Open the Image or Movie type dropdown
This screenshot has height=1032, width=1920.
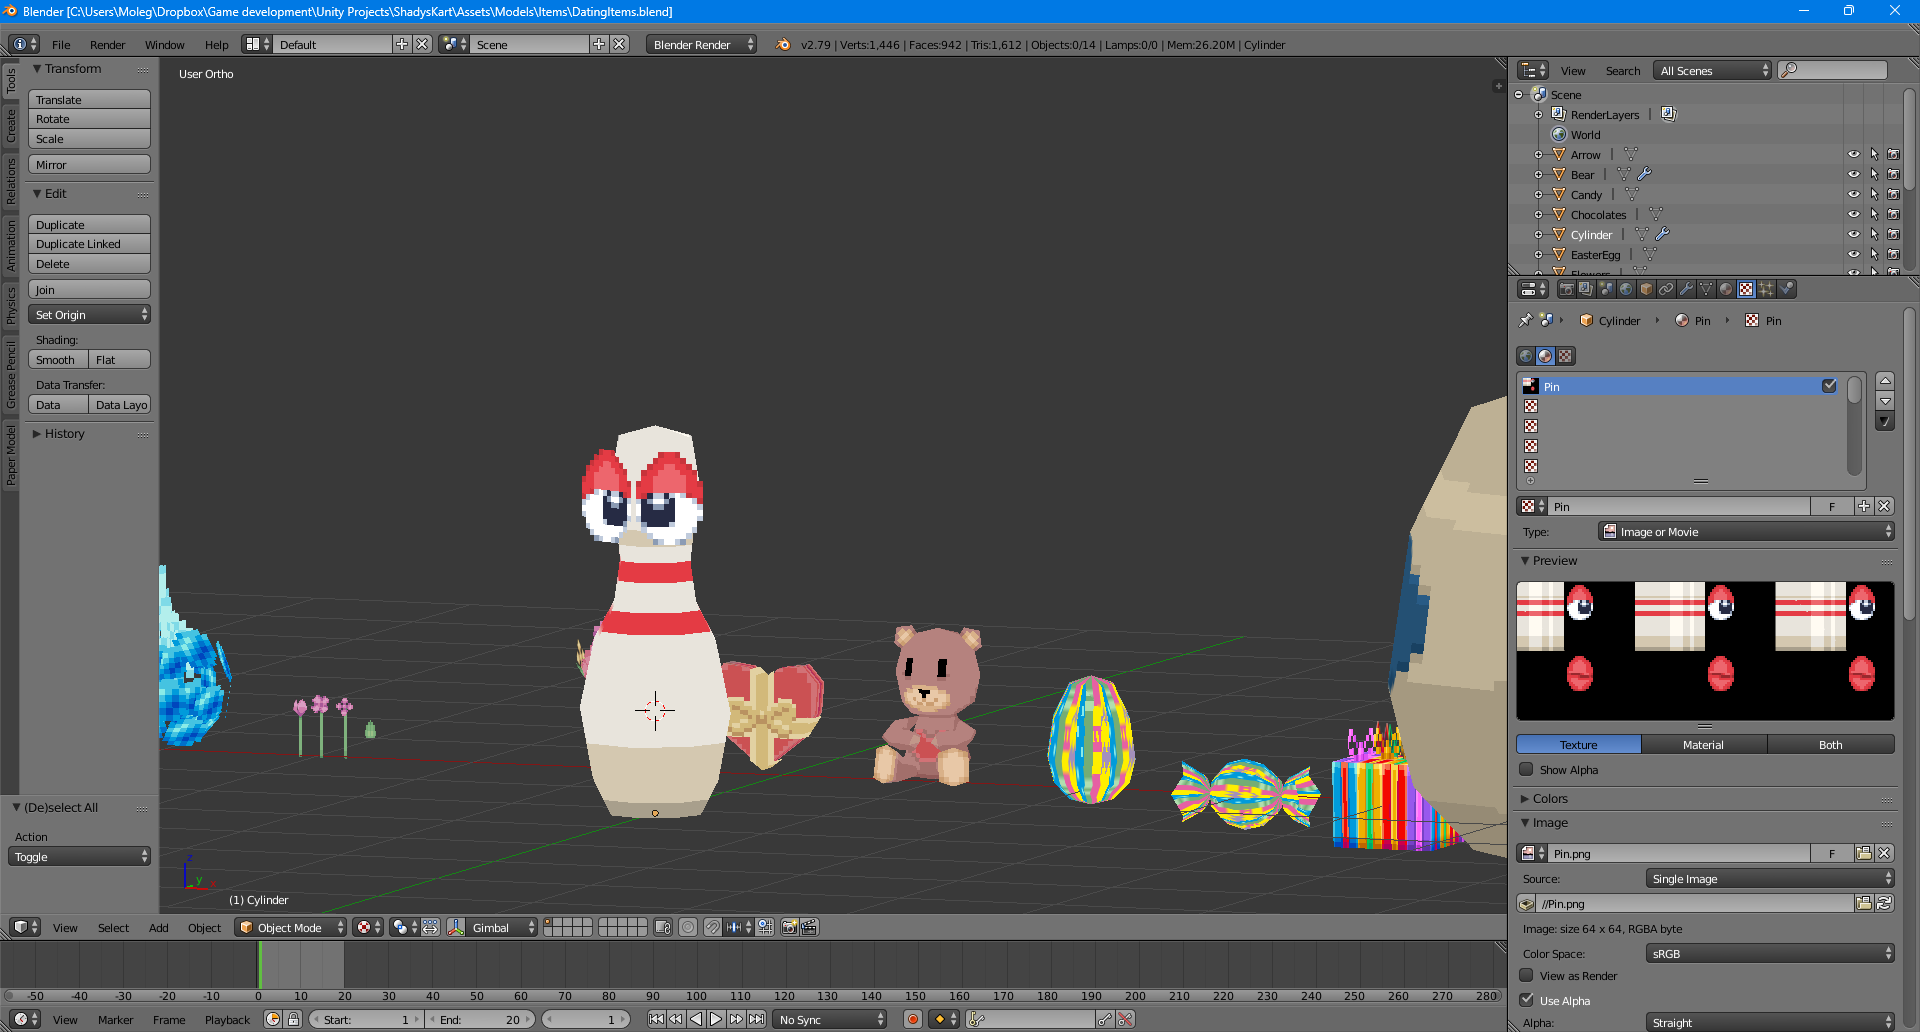pos(1746,531)
